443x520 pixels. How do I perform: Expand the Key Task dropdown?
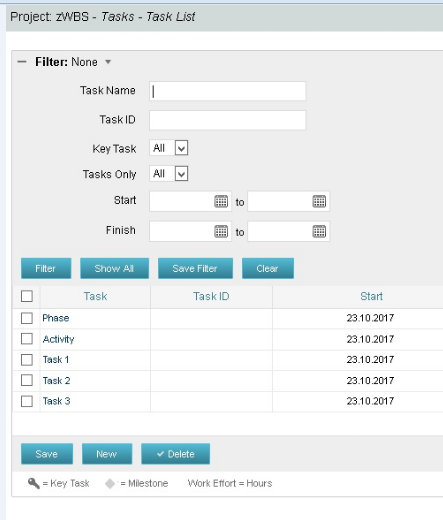(x=181, y=148)
